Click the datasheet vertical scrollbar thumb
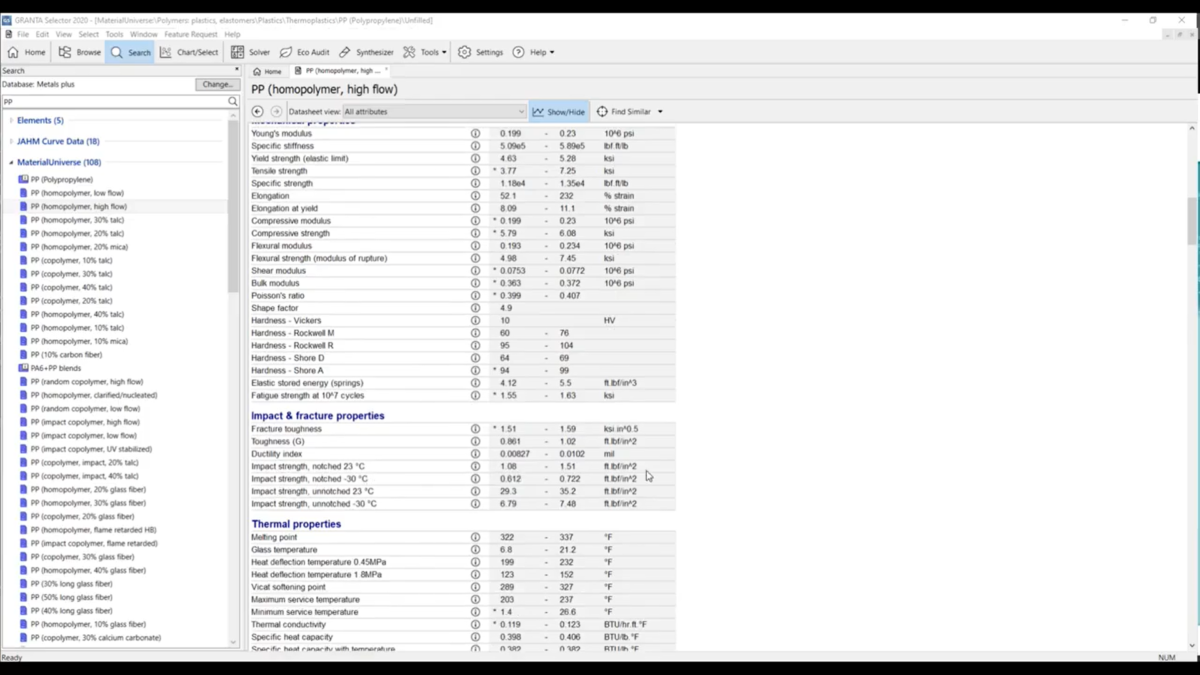The height and width of the screenshot is (675, 1200). (x=1192, y=221)
